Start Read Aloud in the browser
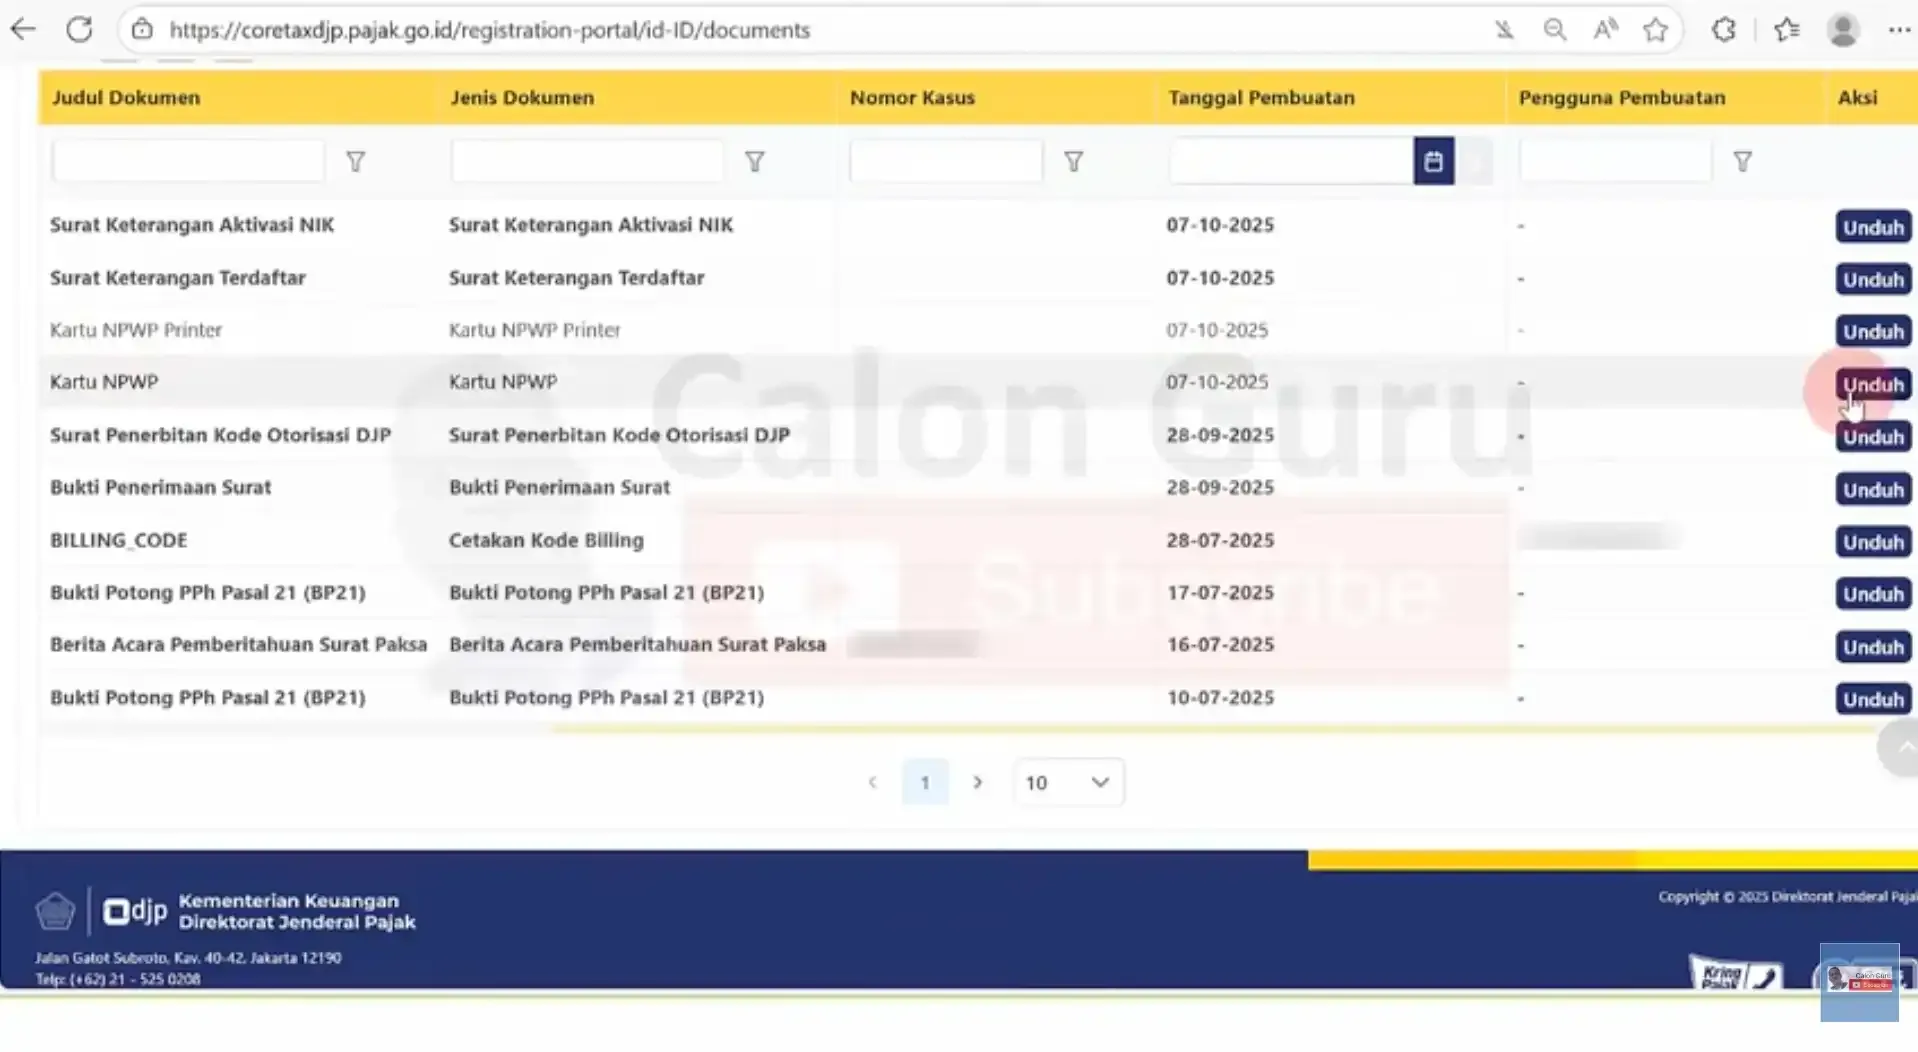Image resolution: width=1918 pixels, height=1052 pixels. 1605,29
